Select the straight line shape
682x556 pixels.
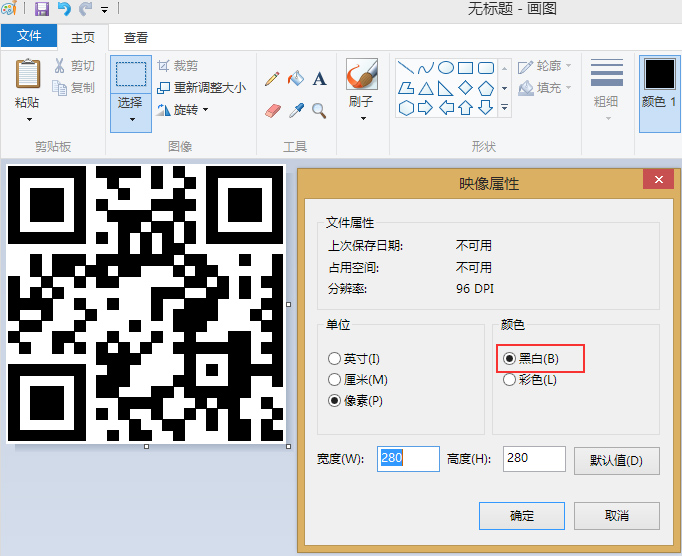pos(406,67)
